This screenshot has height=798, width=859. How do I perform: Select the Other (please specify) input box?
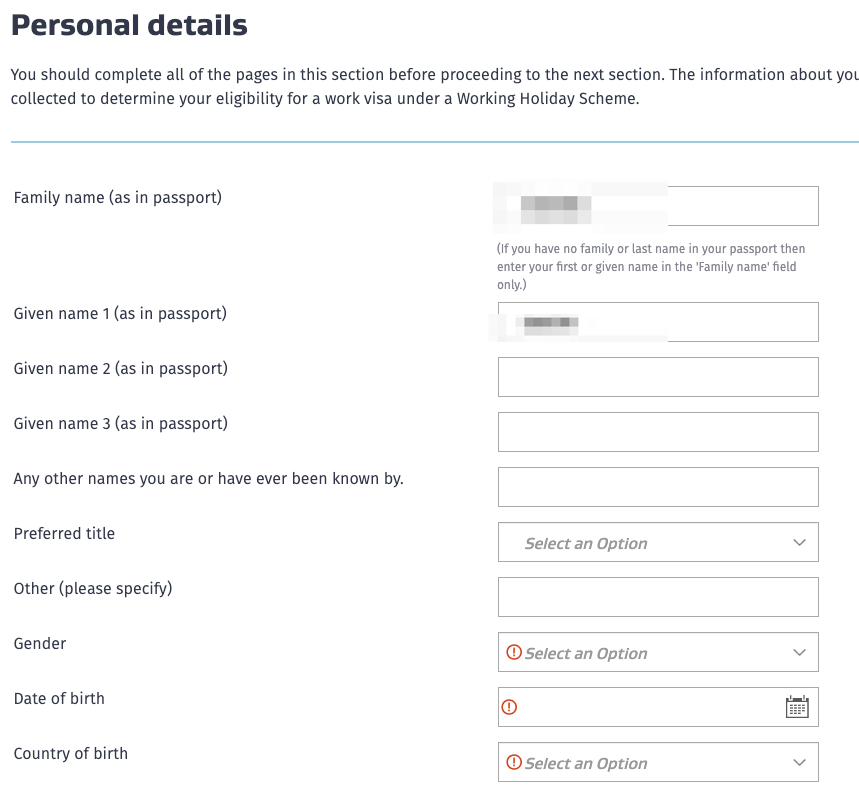[658, 597]
